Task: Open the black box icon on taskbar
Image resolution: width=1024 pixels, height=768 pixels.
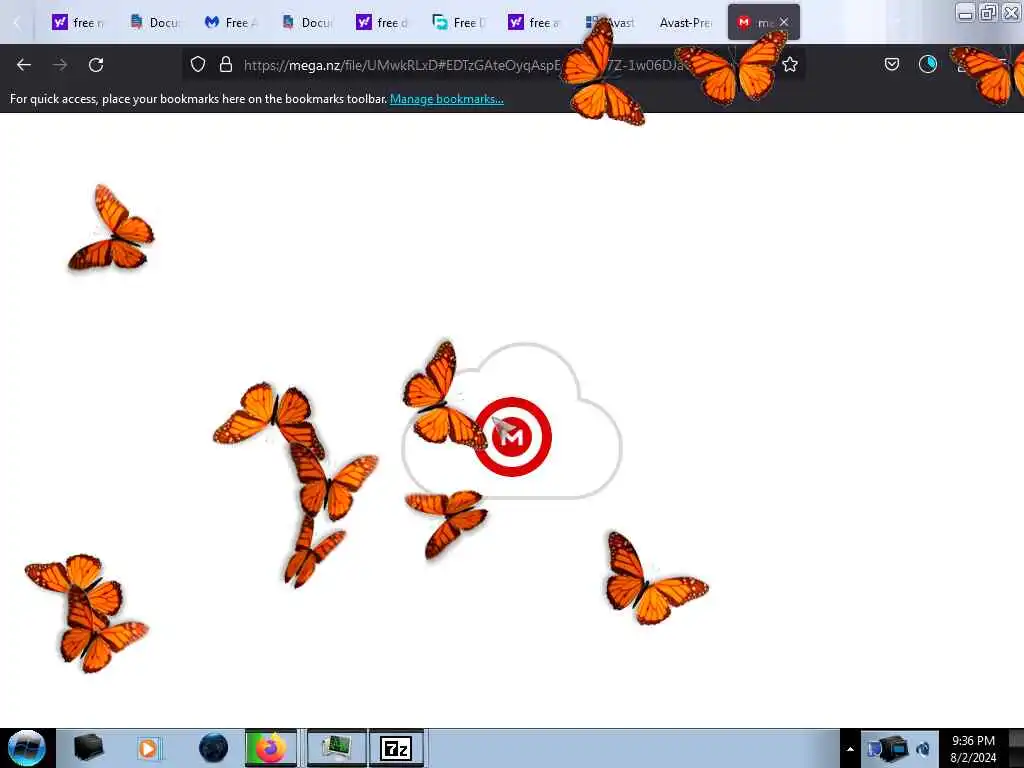Action: point(88,748)
